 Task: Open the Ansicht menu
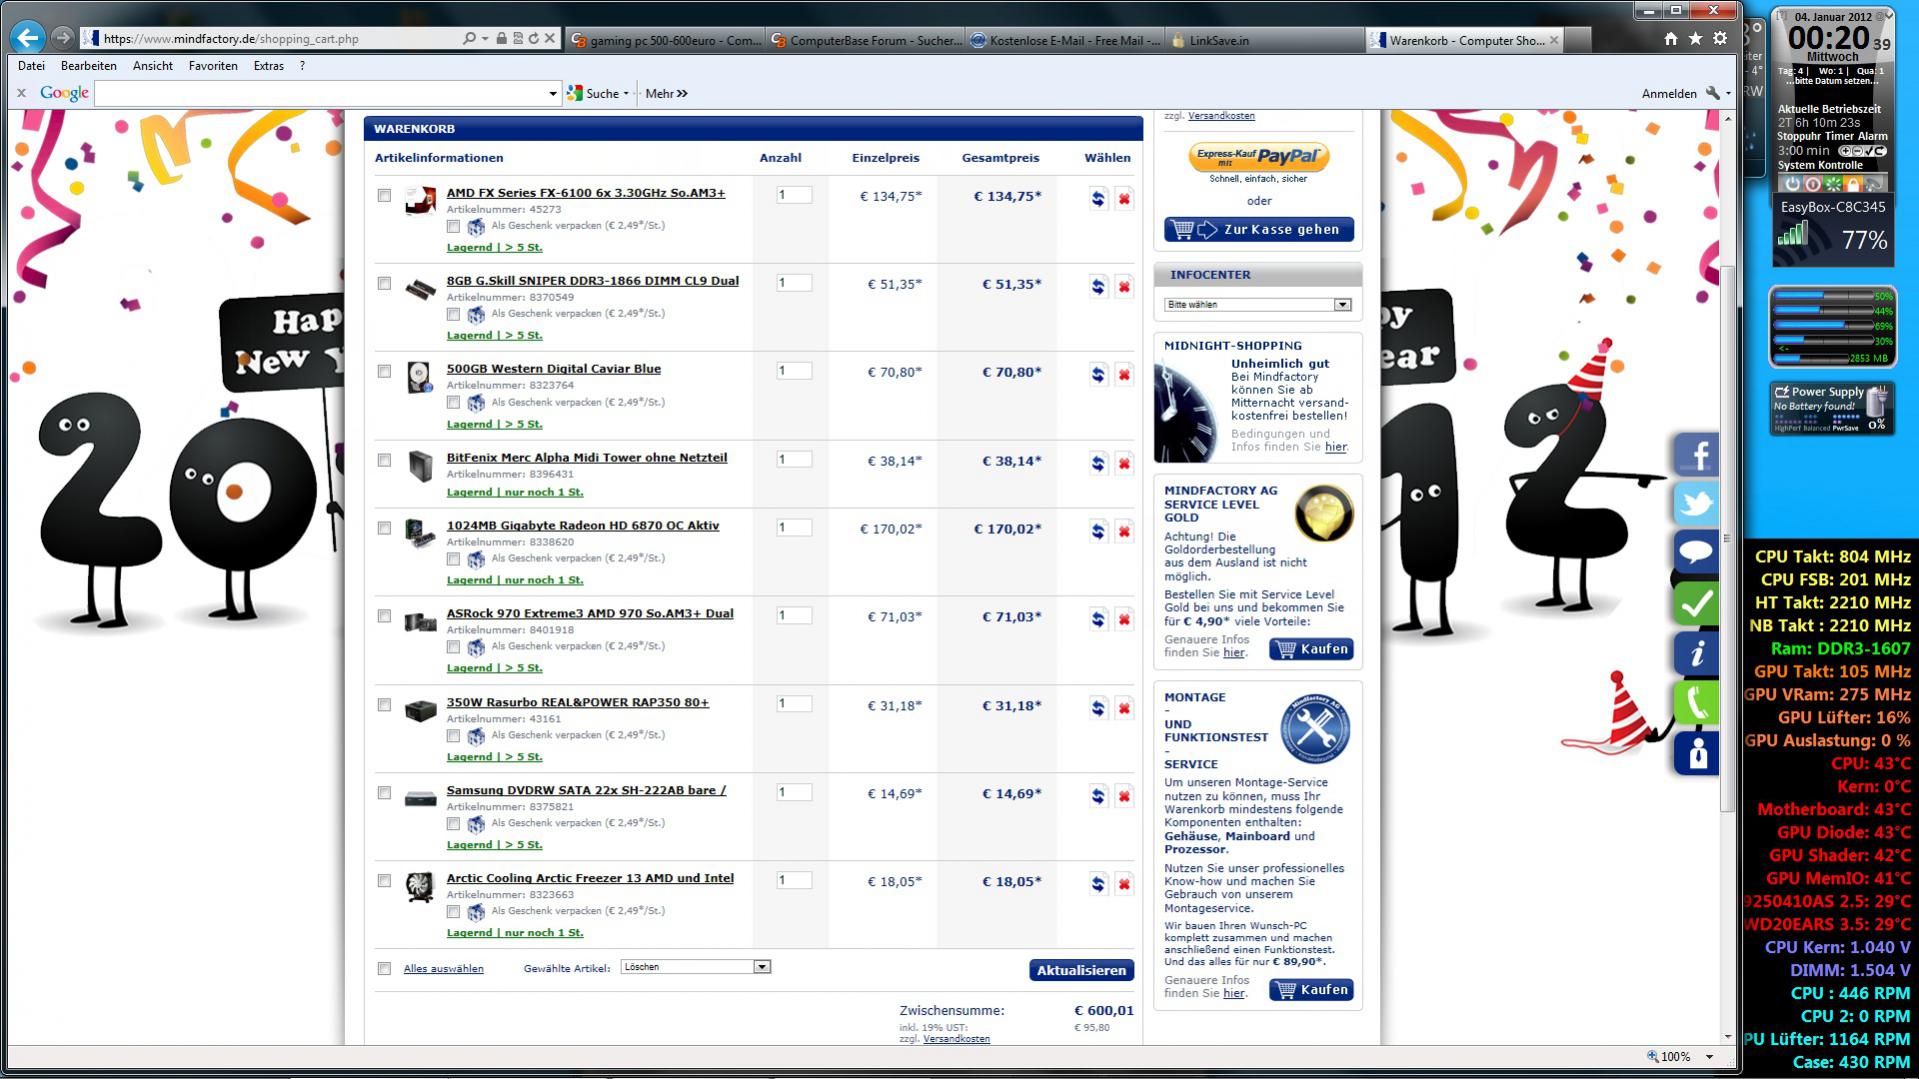(x=152, y=66)
